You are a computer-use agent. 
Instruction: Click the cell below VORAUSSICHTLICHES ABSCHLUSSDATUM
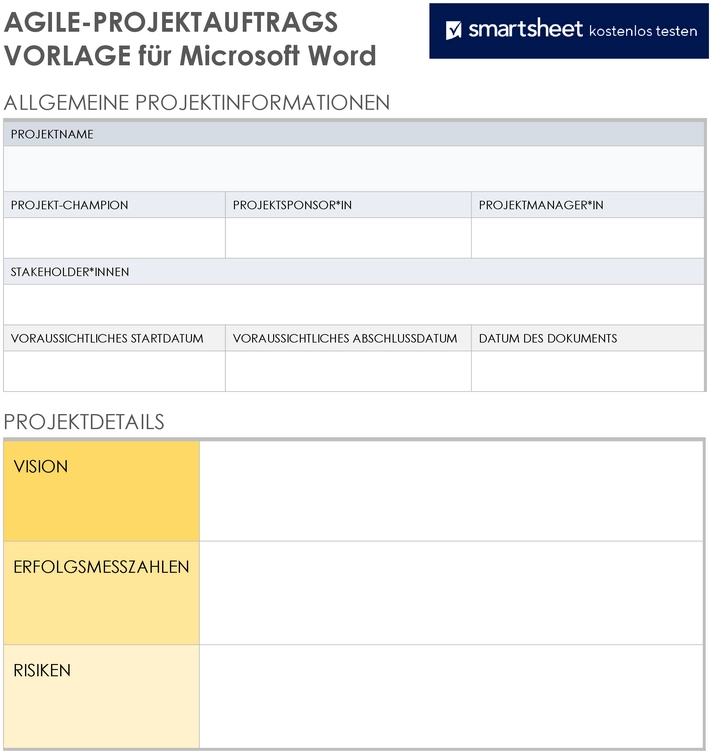coord(348,371)
